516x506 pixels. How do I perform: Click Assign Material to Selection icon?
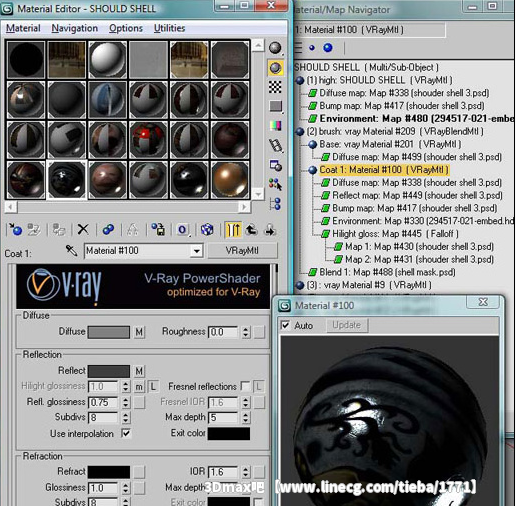[x=59, y=229]
